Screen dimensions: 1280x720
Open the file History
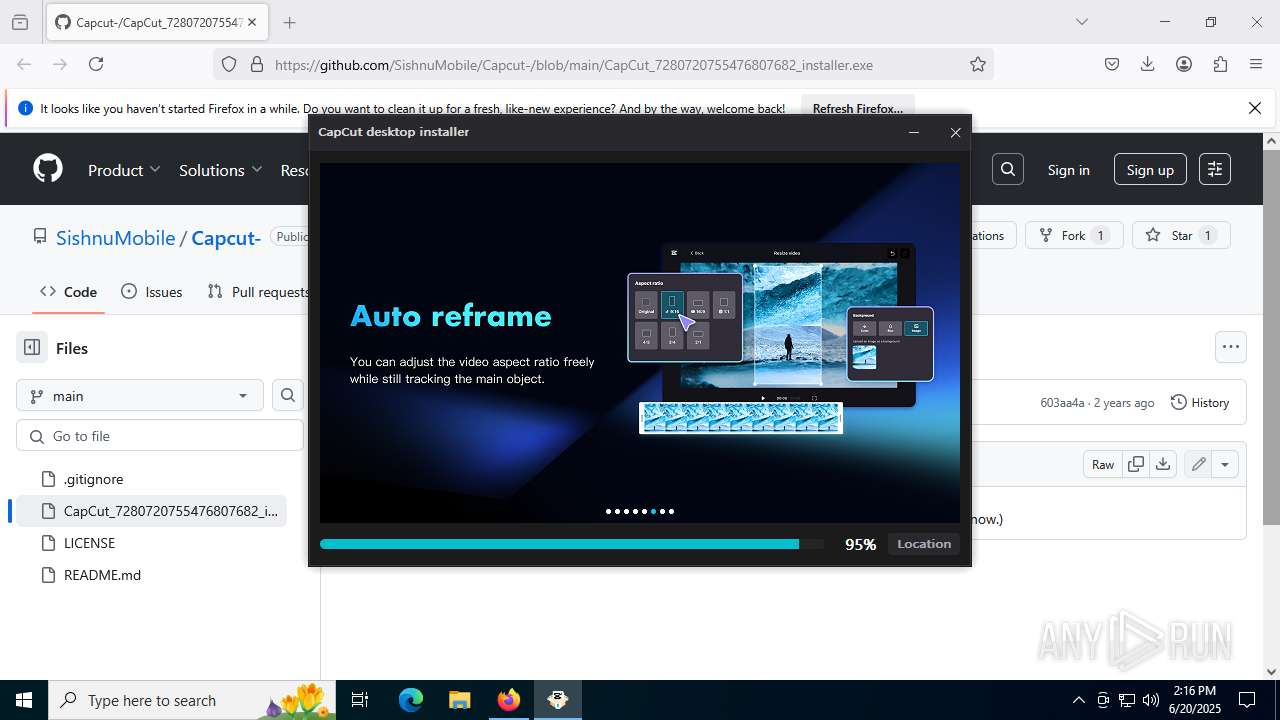[1200, 402]
